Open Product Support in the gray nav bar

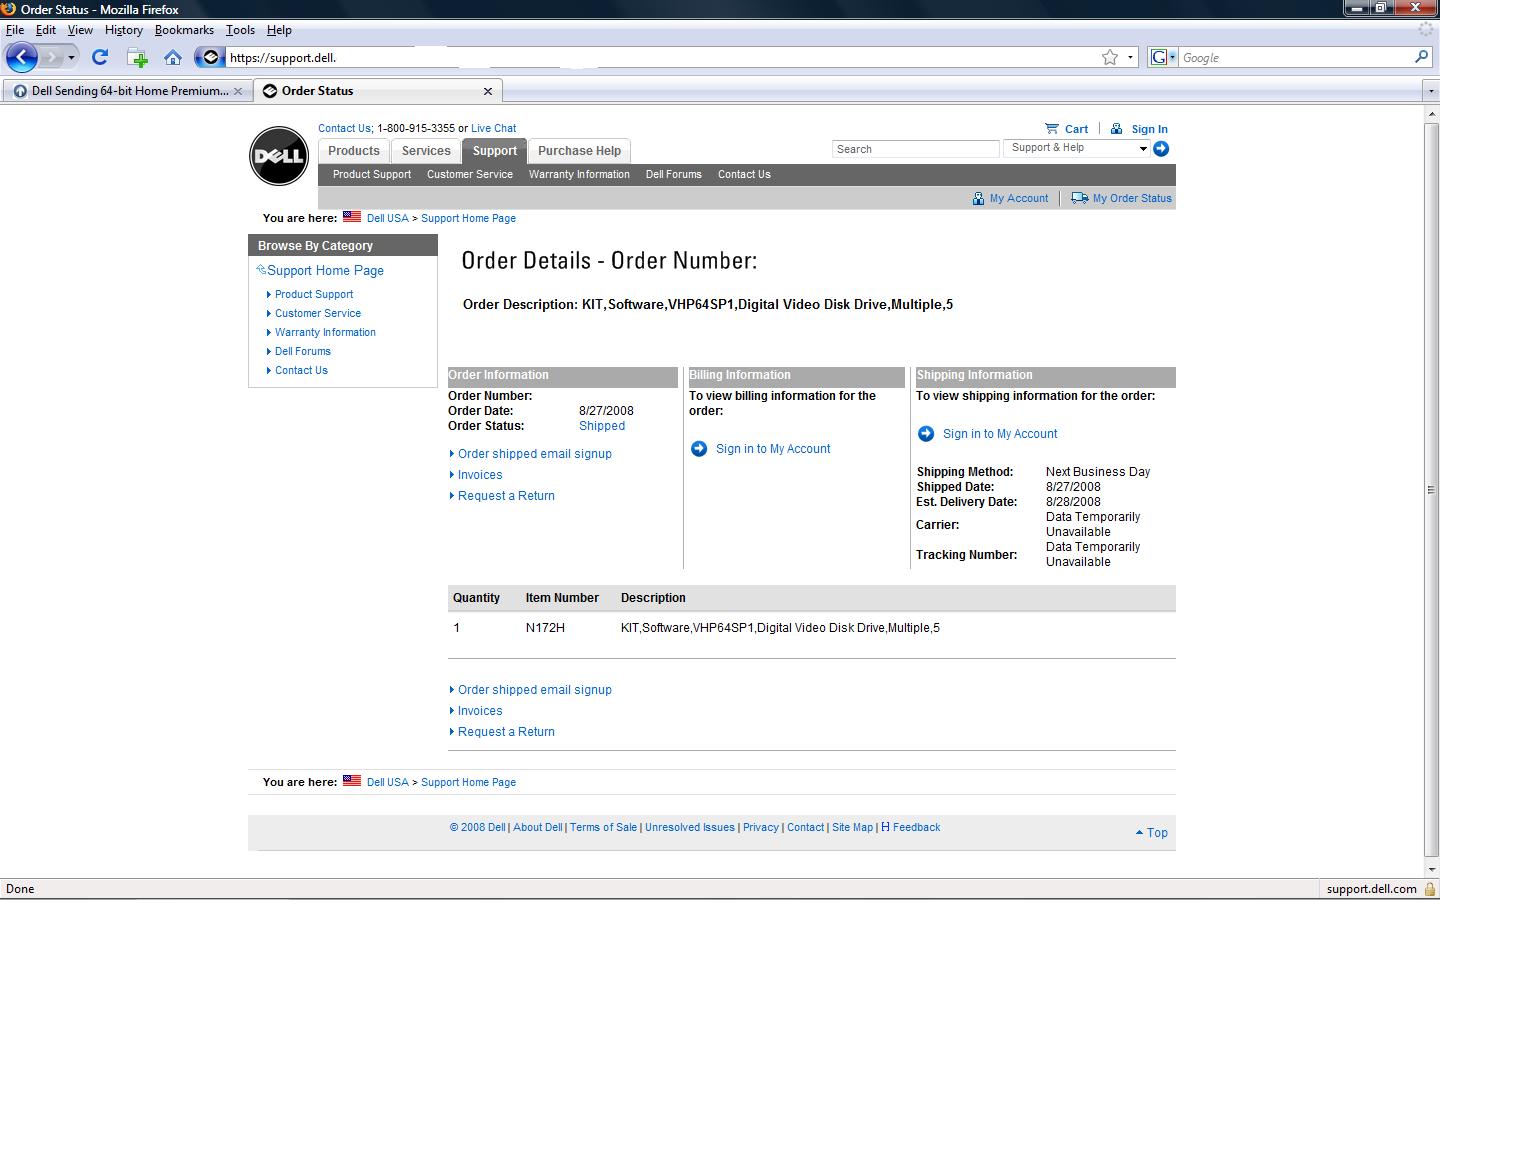[x=372, y=174]
